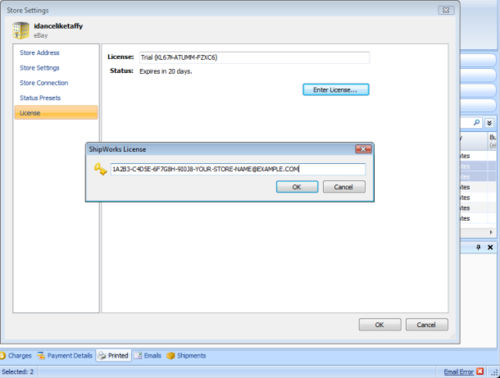Click the Enter License... button
This screenshot has width=500, height=378.
[336, 90]
